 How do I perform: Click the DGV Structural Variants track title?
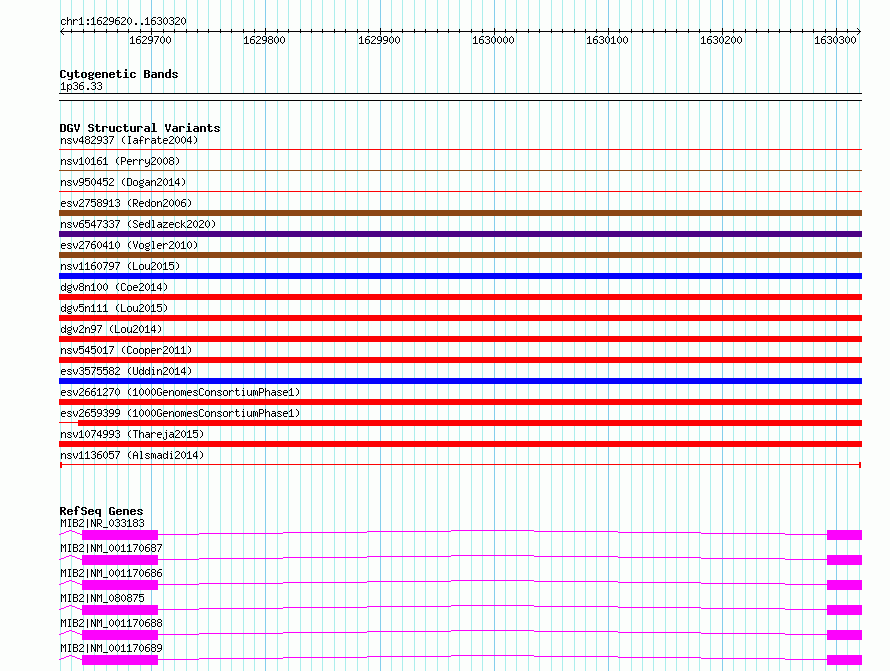140,128
